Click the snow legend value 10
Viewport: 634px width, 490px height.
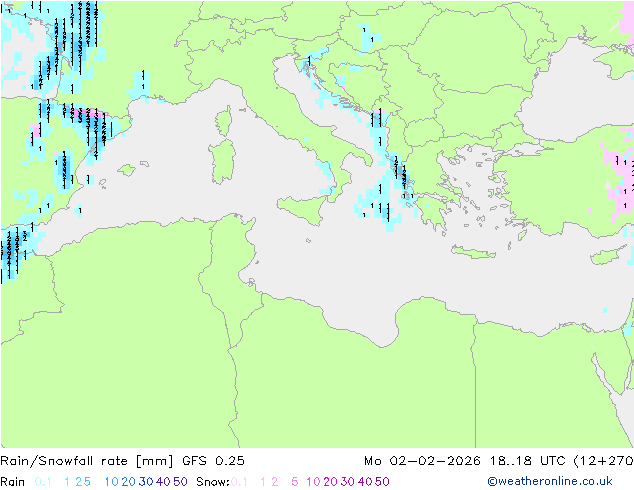tap(313, 482)
